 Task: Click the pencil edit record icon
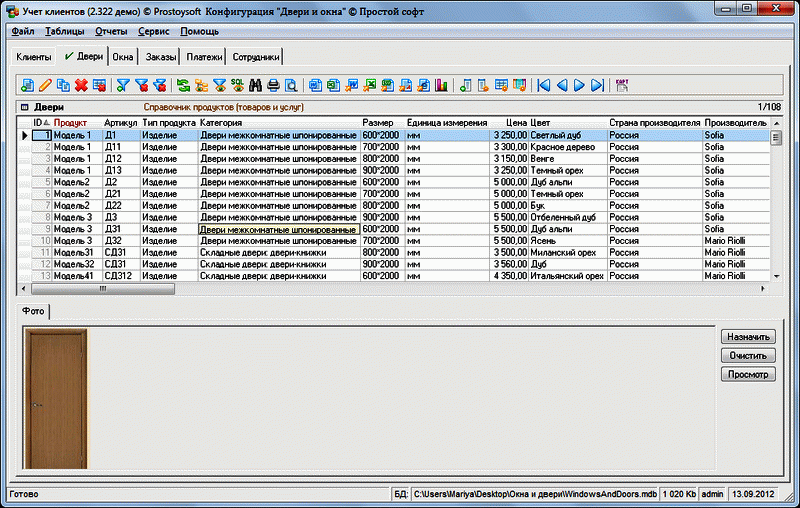44,85
